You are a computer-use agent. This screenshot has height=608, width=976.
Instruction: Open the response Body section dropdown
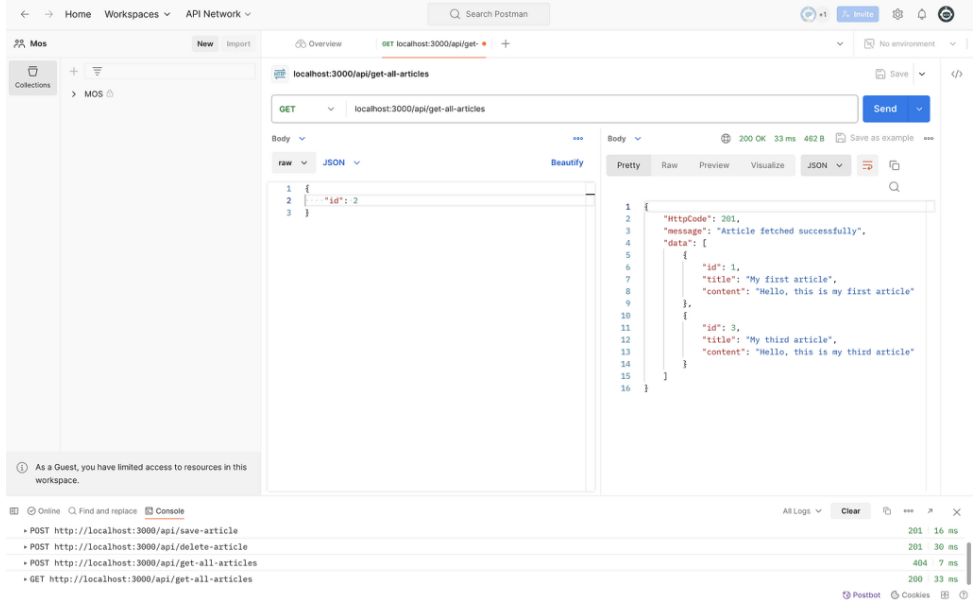click(624, 139)
